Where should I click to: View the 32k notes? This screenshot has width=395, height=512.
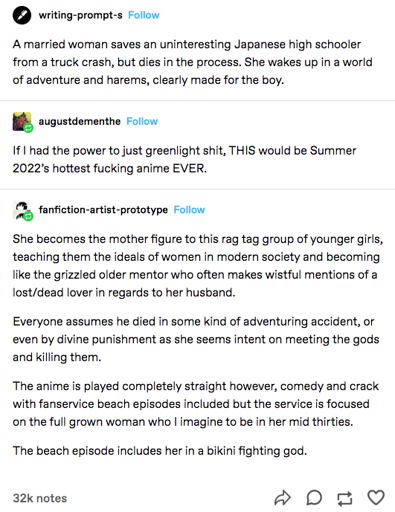(x=40, y=498)
